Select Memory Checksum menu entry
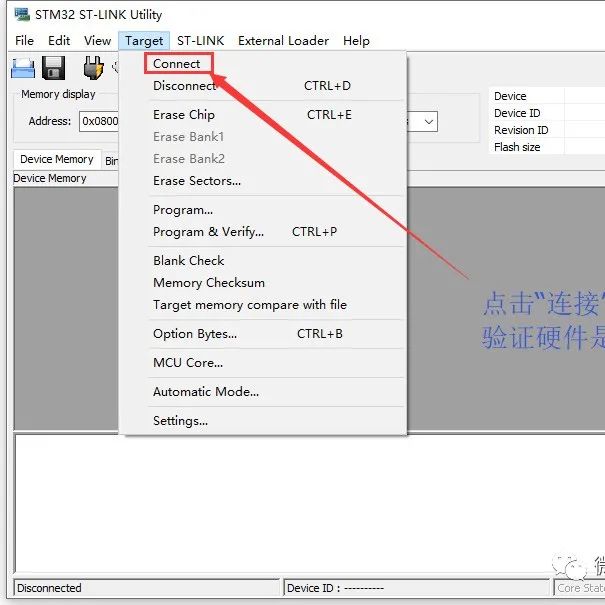The image size is (605, 605). (x=262, y=283)
